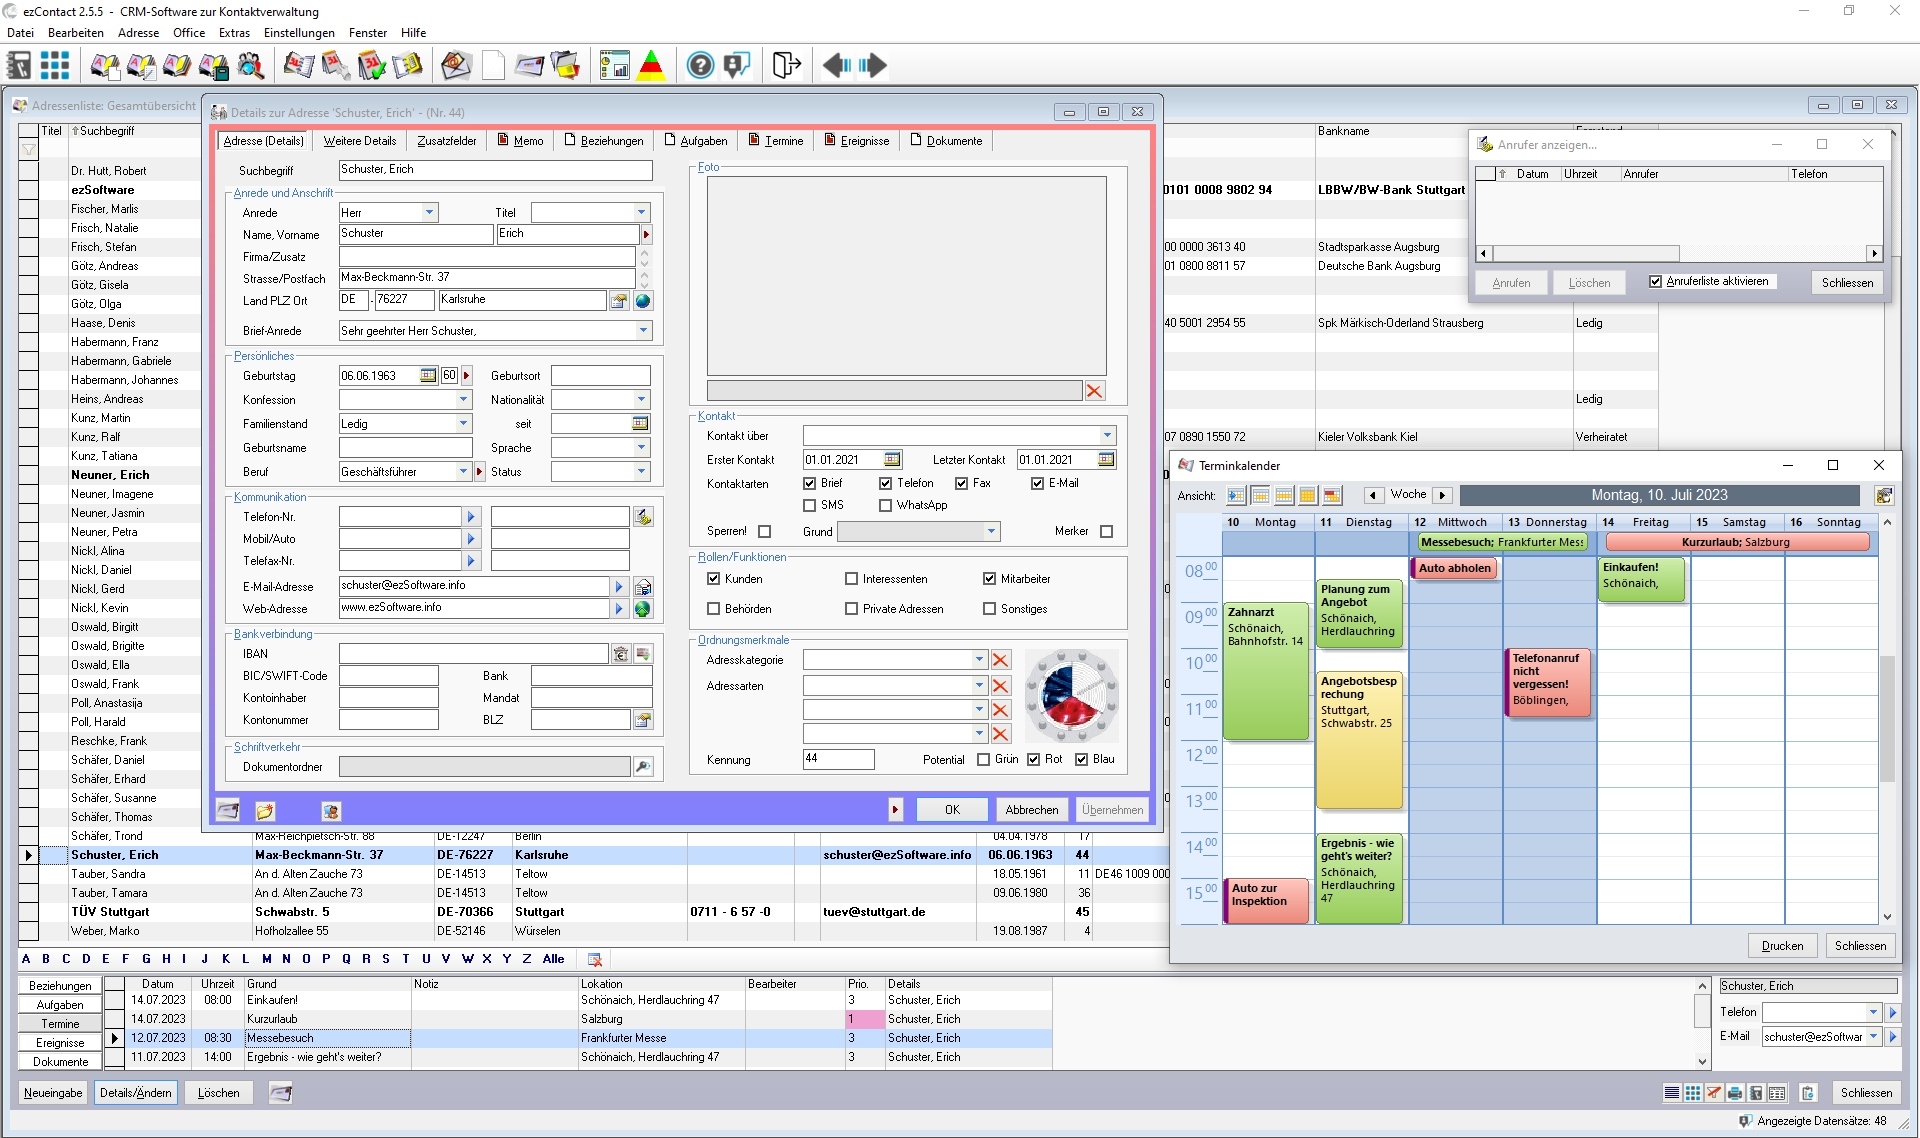This screenshot has width=1920, height=1138.
Task: Toggle the WhatsApp contact checkbox
Action: point(885,506)
